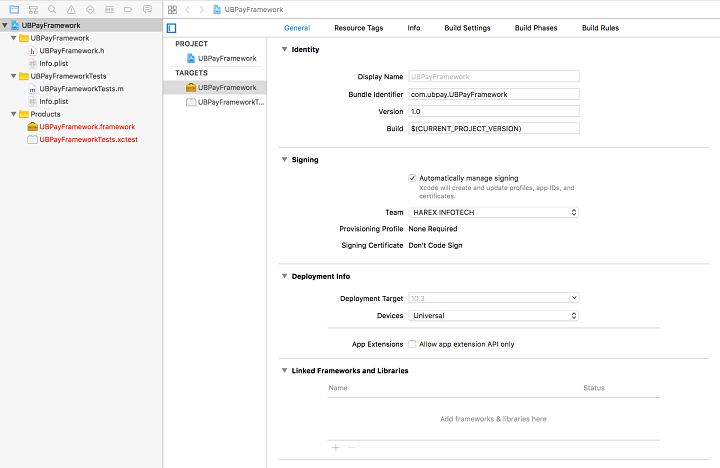Collapse the root UBPayFramework project node
The height and width of the screenshot is (468, 720).
click(x=5, y=25)
